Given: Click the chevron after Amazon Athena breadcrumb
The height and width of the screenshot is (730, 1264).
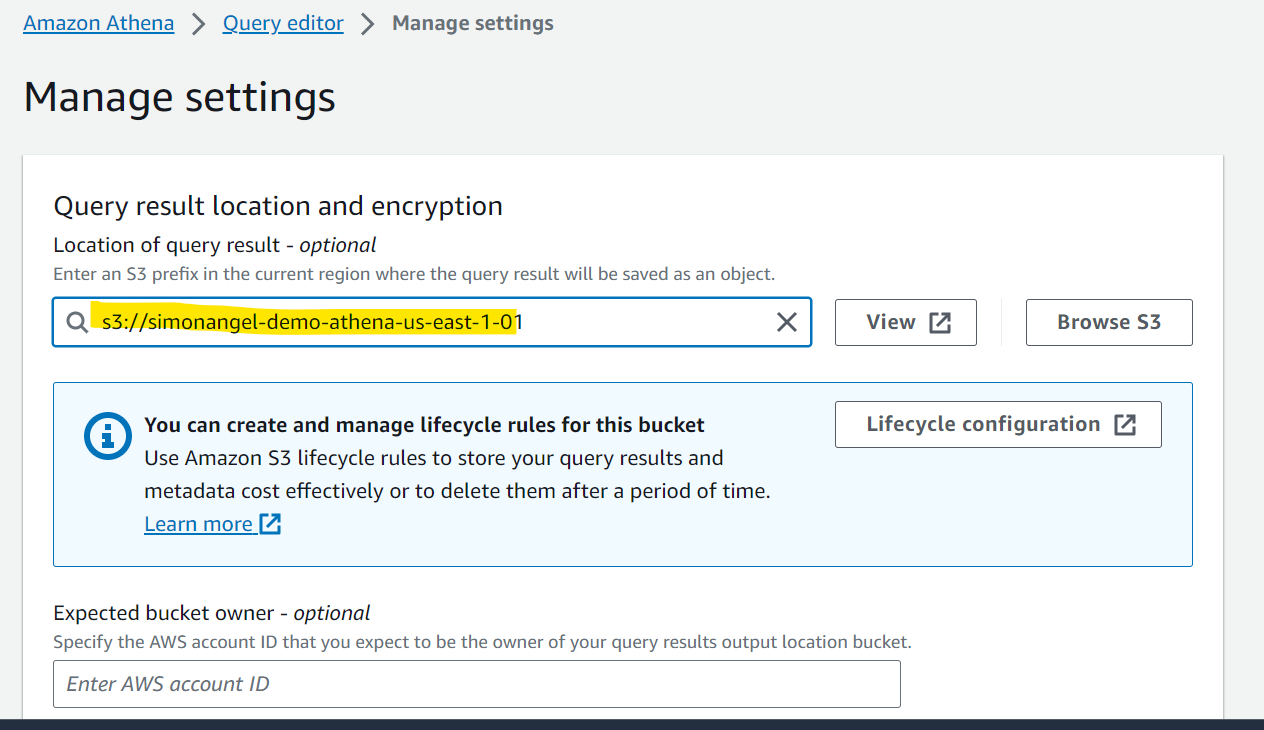Looking at the screenshot, I should (x=198, y=24).
